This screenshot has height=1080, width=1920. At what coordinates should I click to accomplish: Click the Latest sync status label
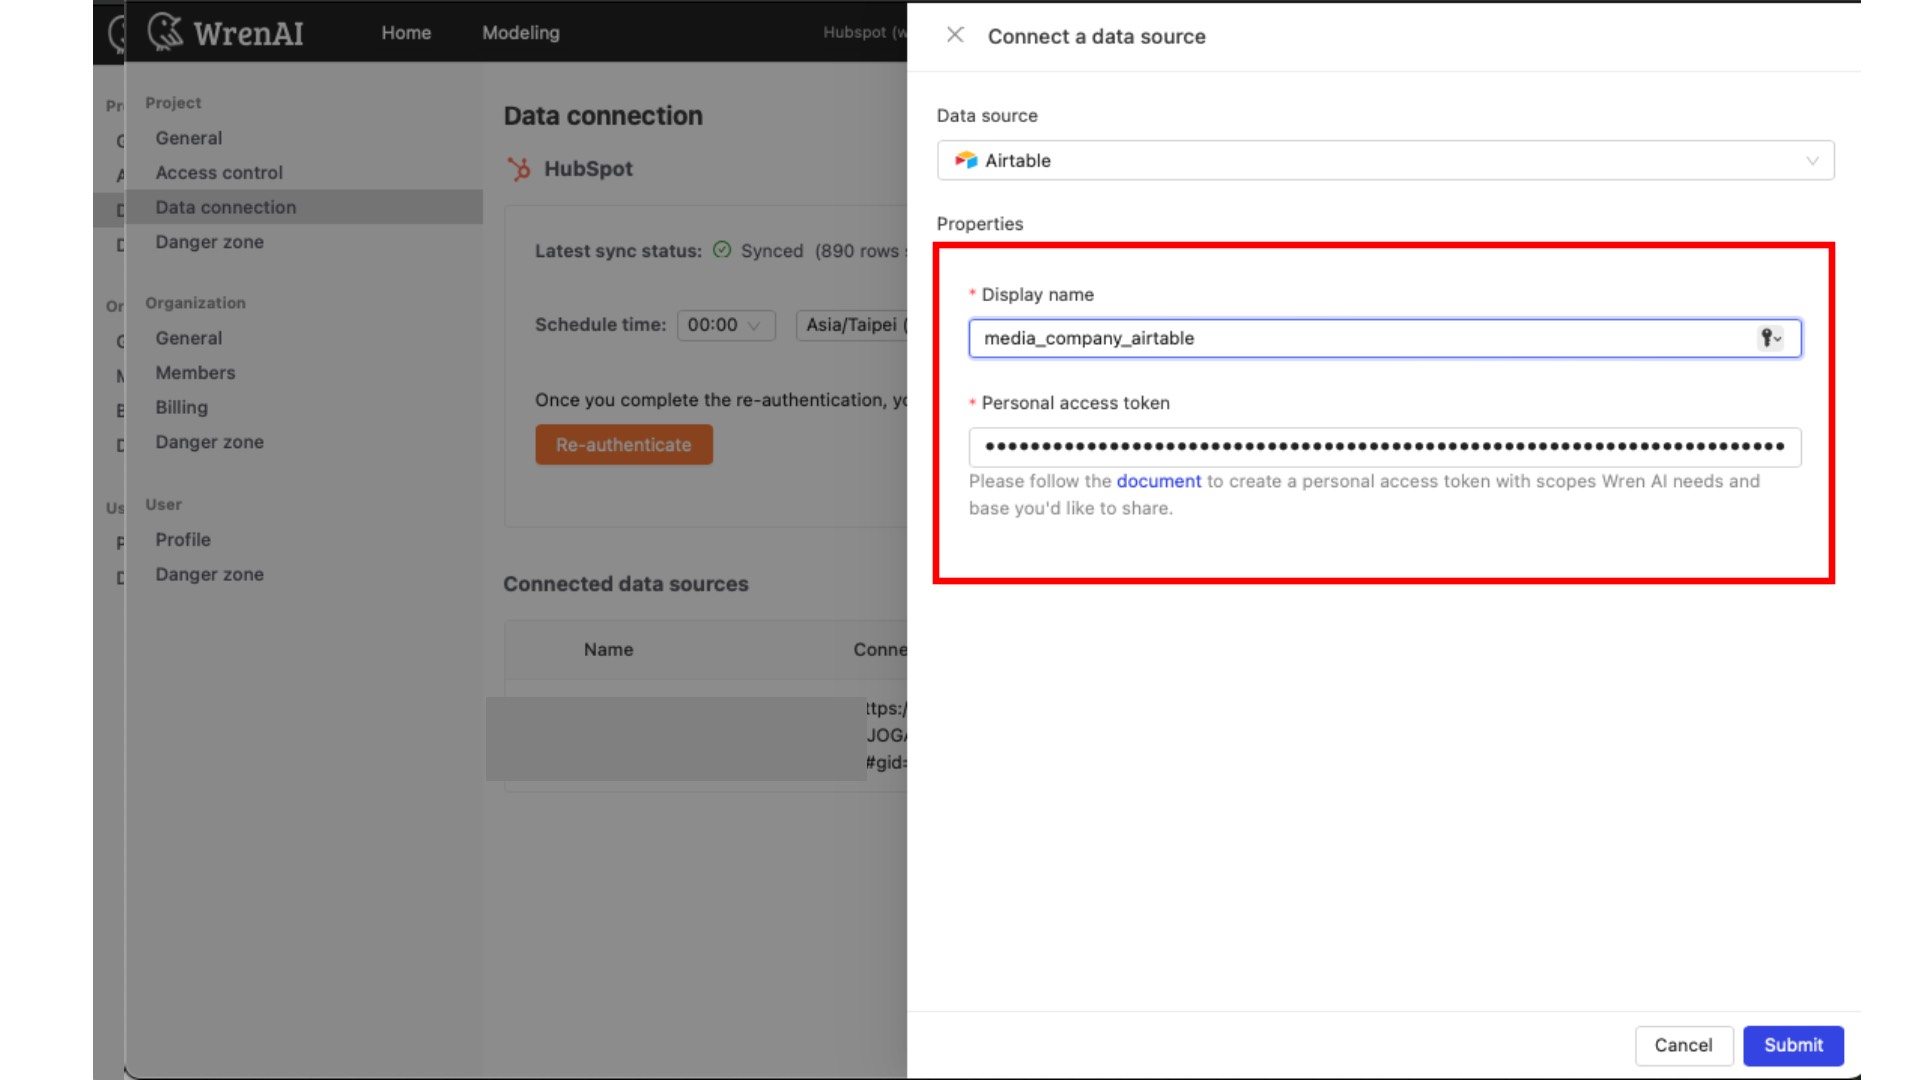[618, 251]
